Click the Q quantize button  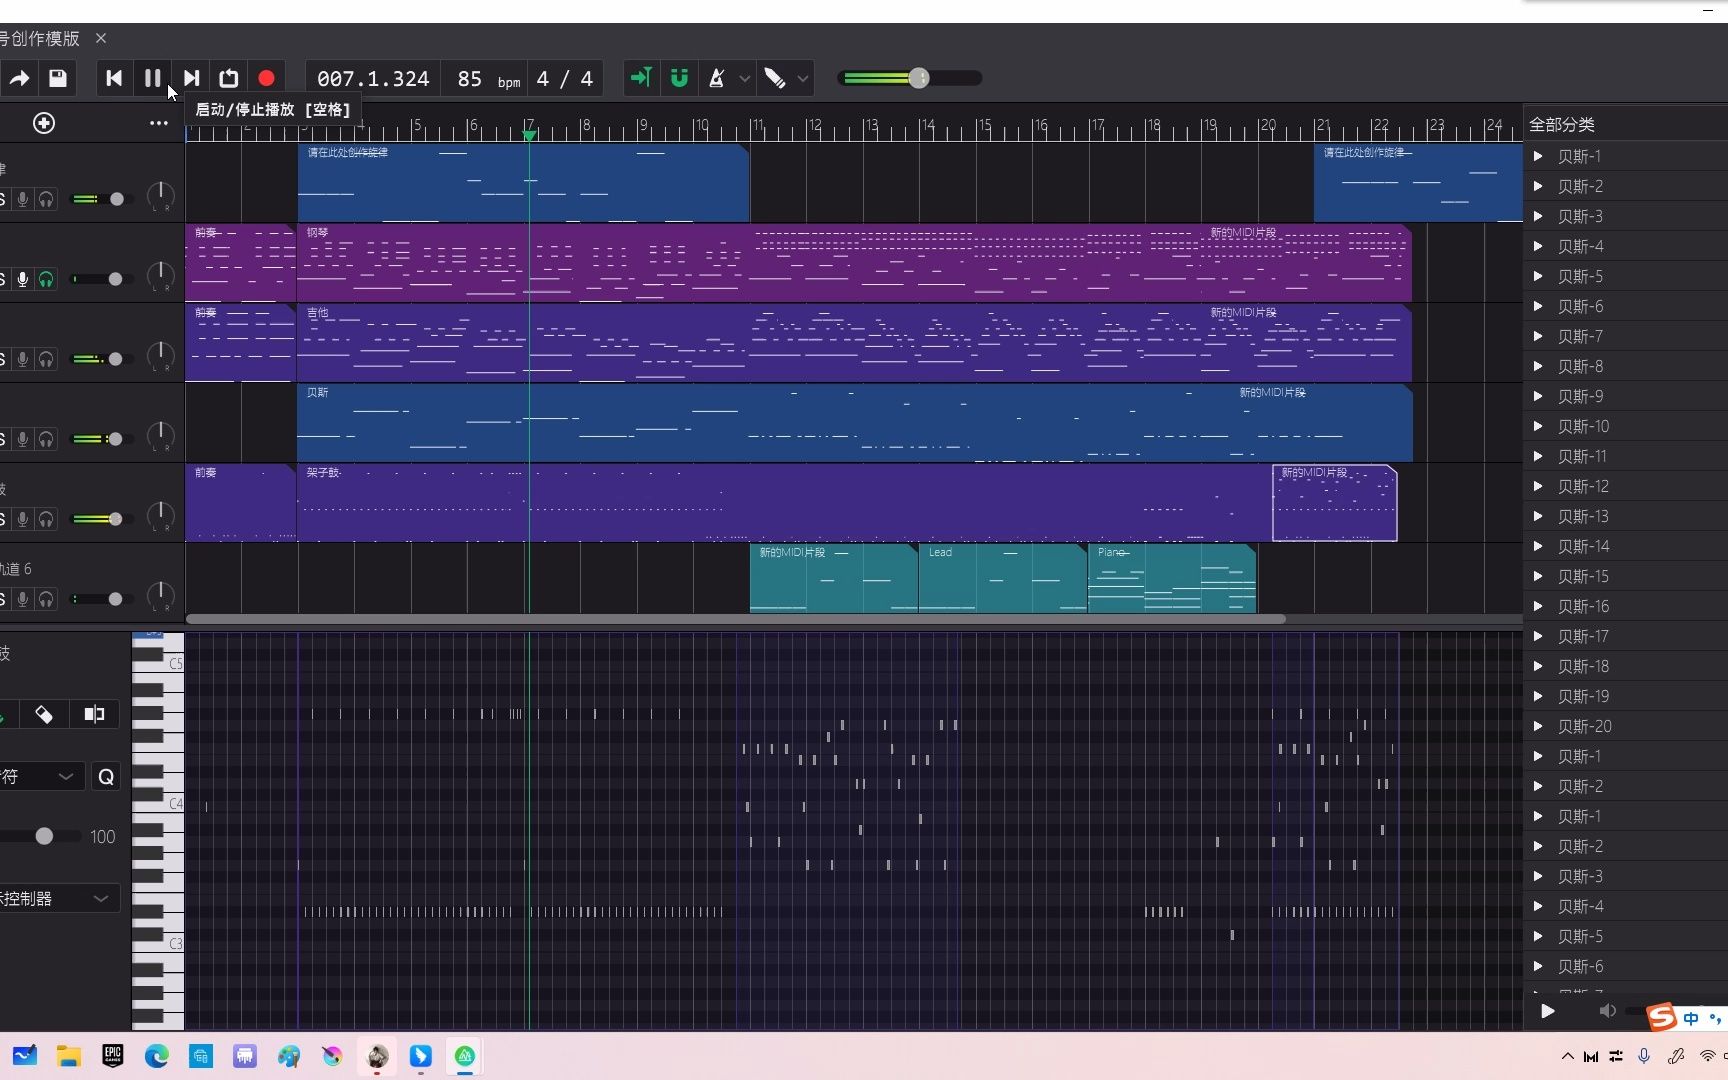[106, 777]
